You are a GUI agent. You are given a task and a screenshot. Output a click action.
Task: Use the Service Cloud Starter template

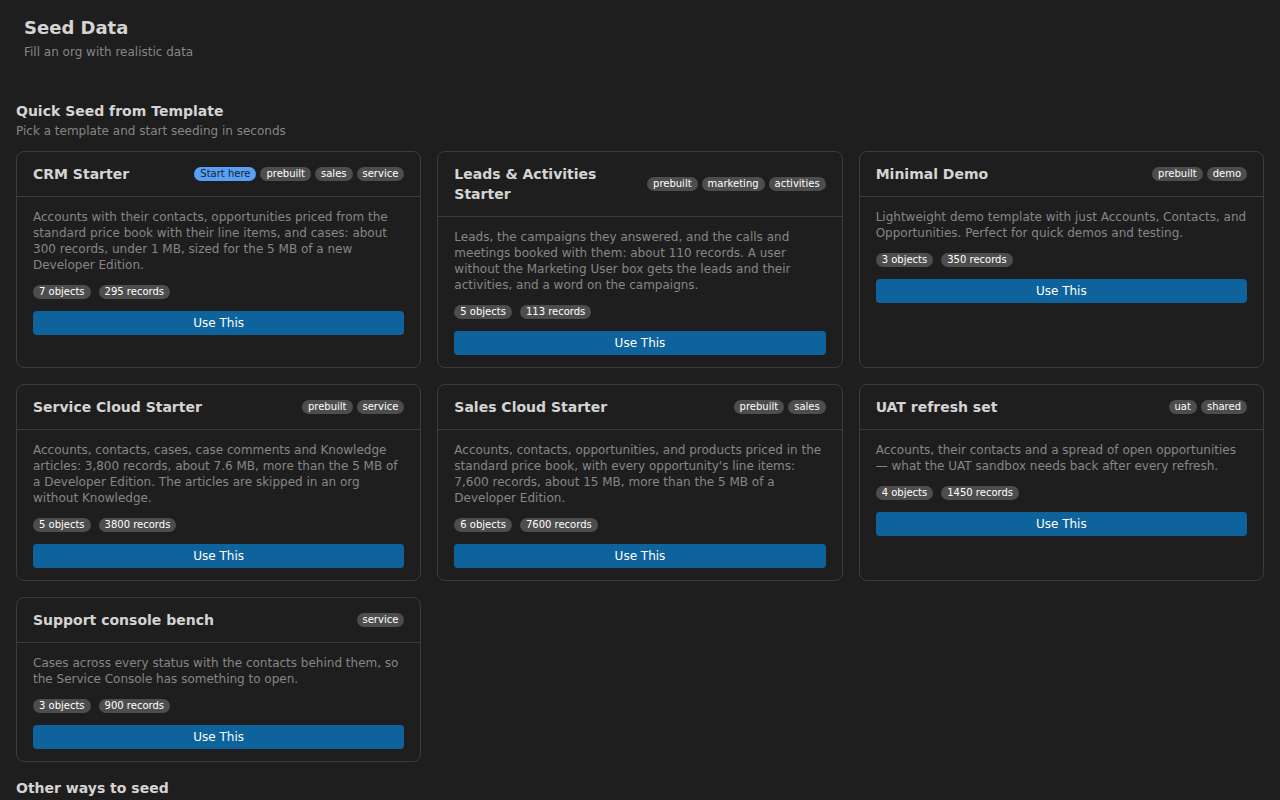(x=218, y=556)
